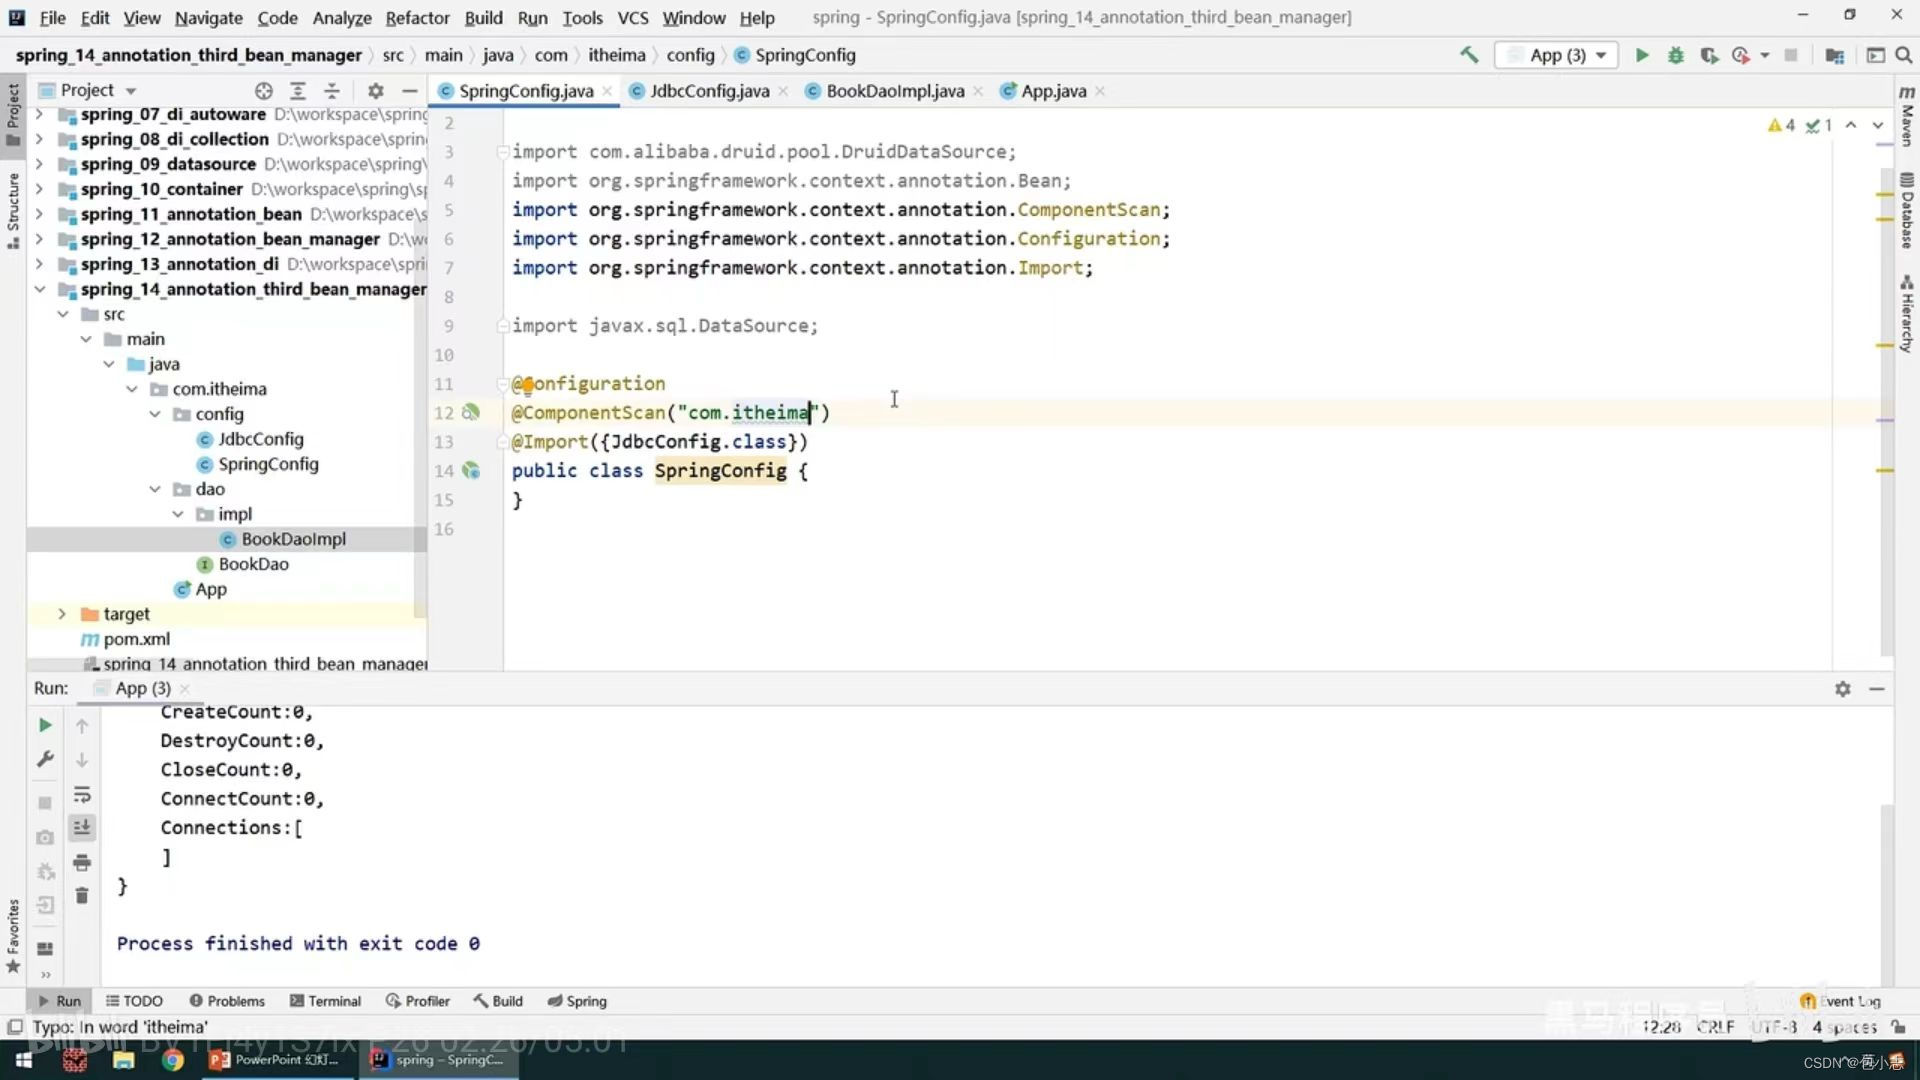
Task: Click the Build project hammer icon
Action: click(1469, 55)
